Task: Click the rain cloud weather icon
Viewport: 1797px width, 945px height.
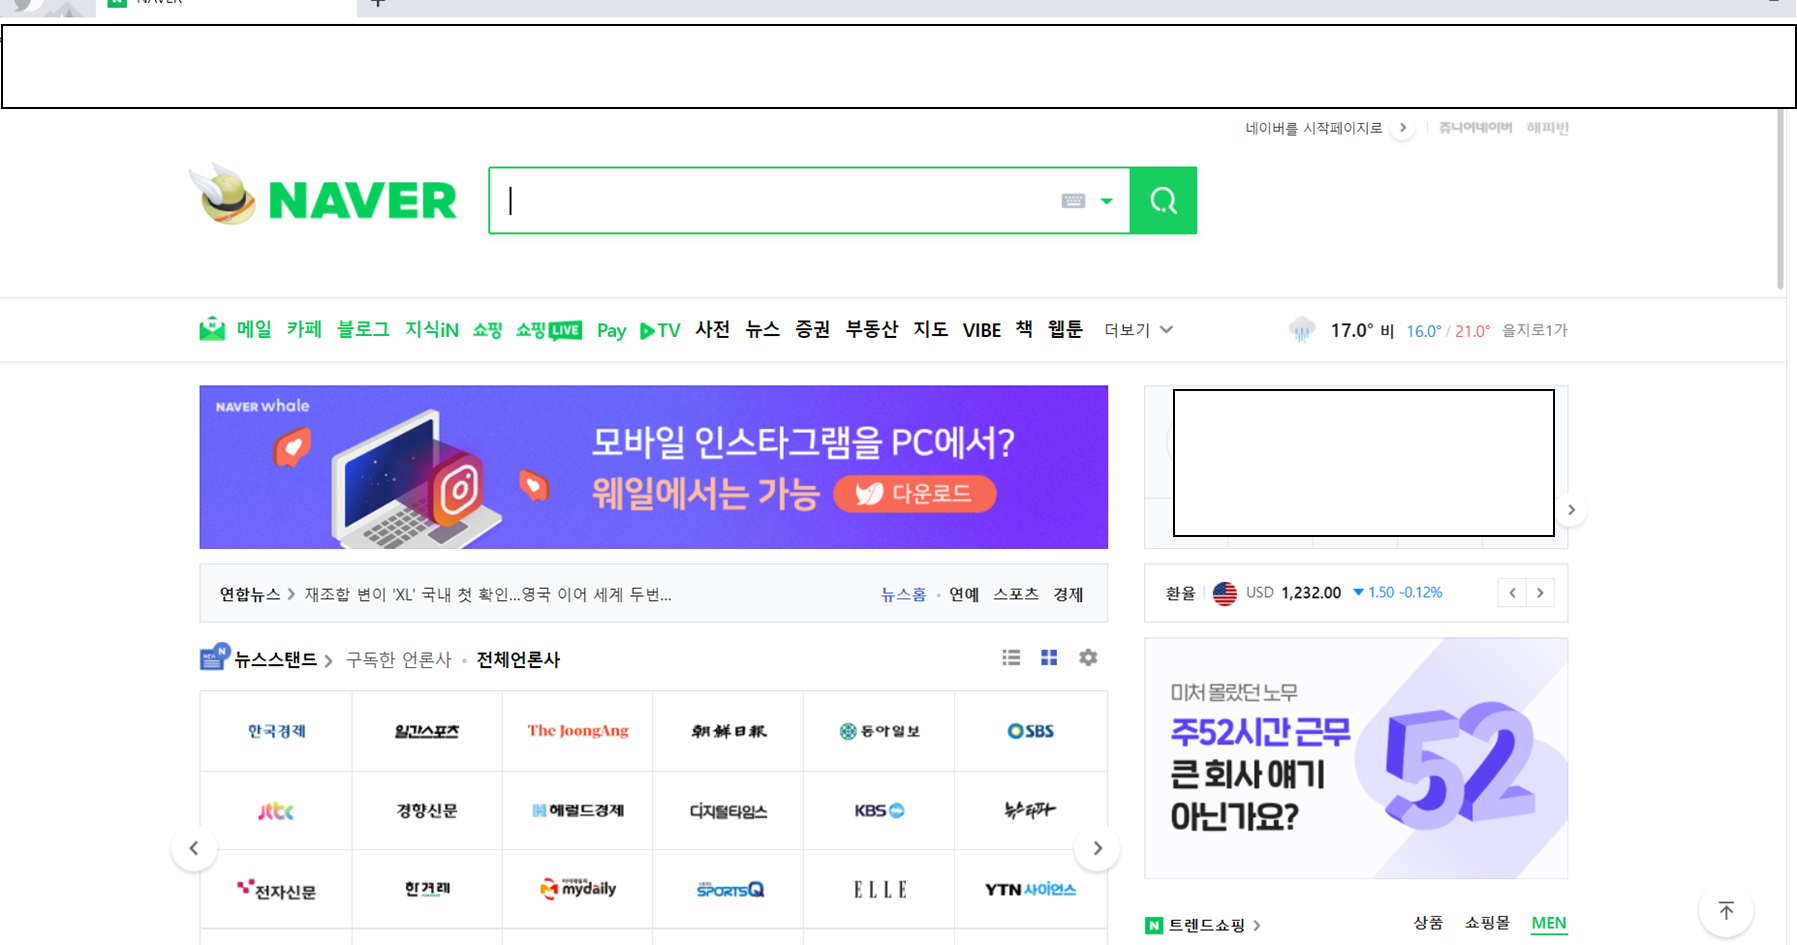Action: tap(1301, 329)
